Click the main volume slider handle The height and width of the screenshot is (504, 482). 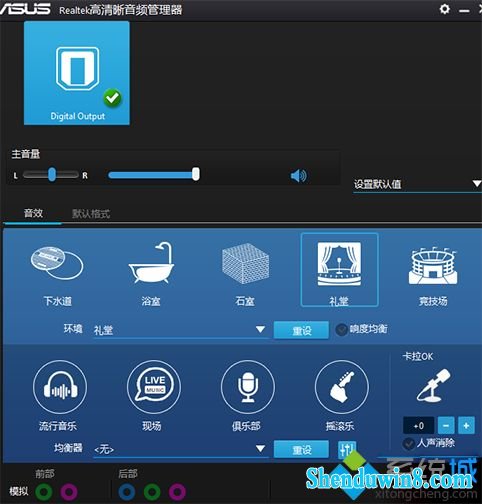[196, 174]
